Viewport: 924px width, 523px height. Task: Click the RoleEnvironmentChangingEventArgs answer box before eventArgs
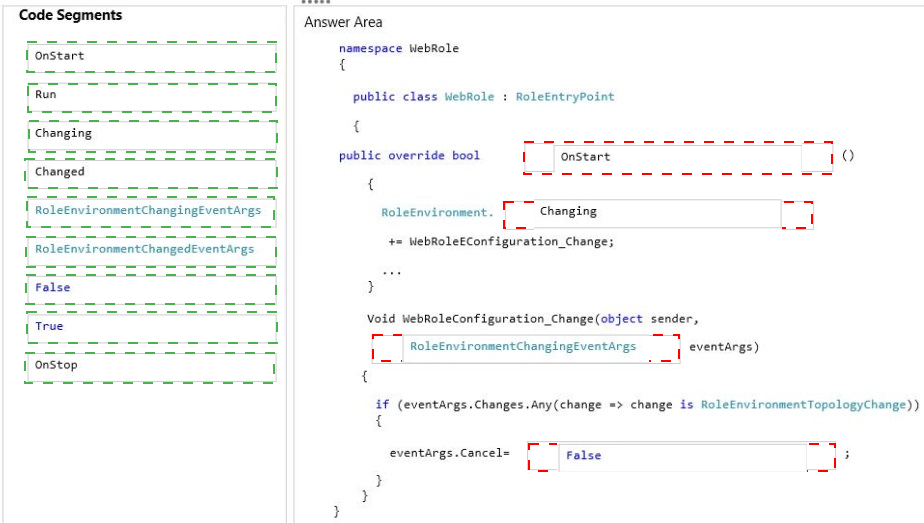point(526,348)
